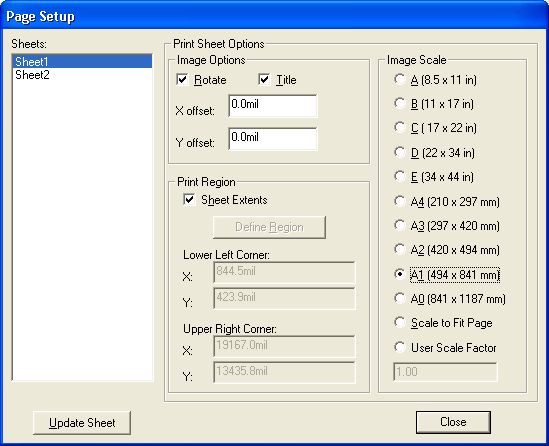
Task: Select Sheet1 in the Sheets list
Action: (x=82, y=62)
